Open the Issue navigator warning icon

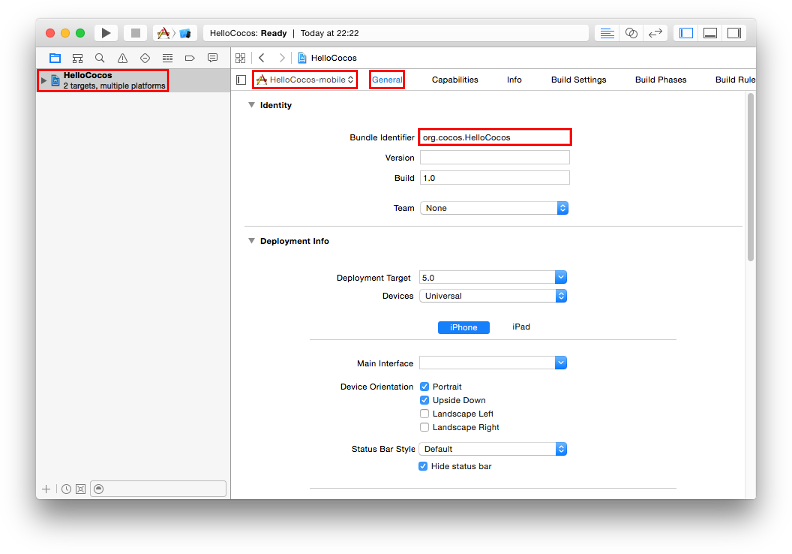[122, 58]
